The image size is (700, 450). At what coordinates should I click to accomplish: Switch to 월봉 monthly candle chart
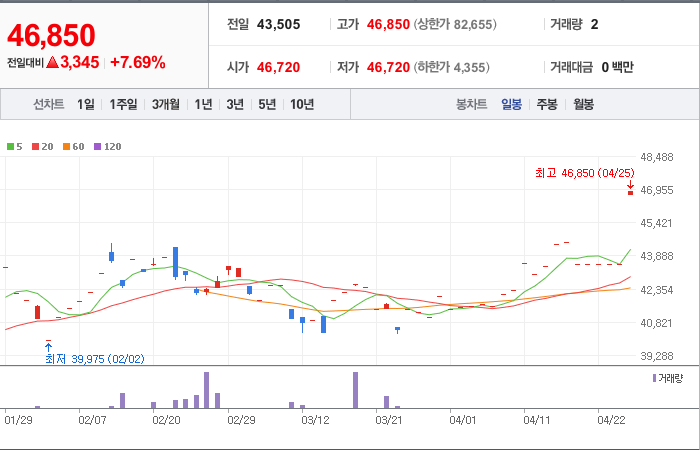583,104
